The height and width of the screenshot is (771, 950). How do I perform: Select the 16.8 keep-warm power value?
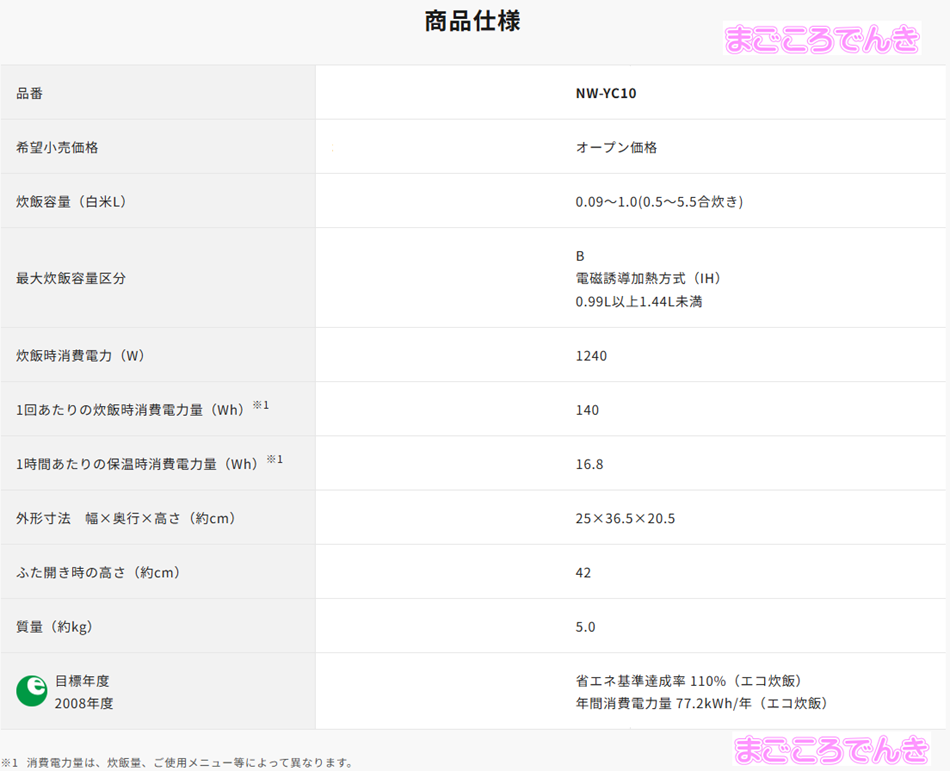click(589, 464)
